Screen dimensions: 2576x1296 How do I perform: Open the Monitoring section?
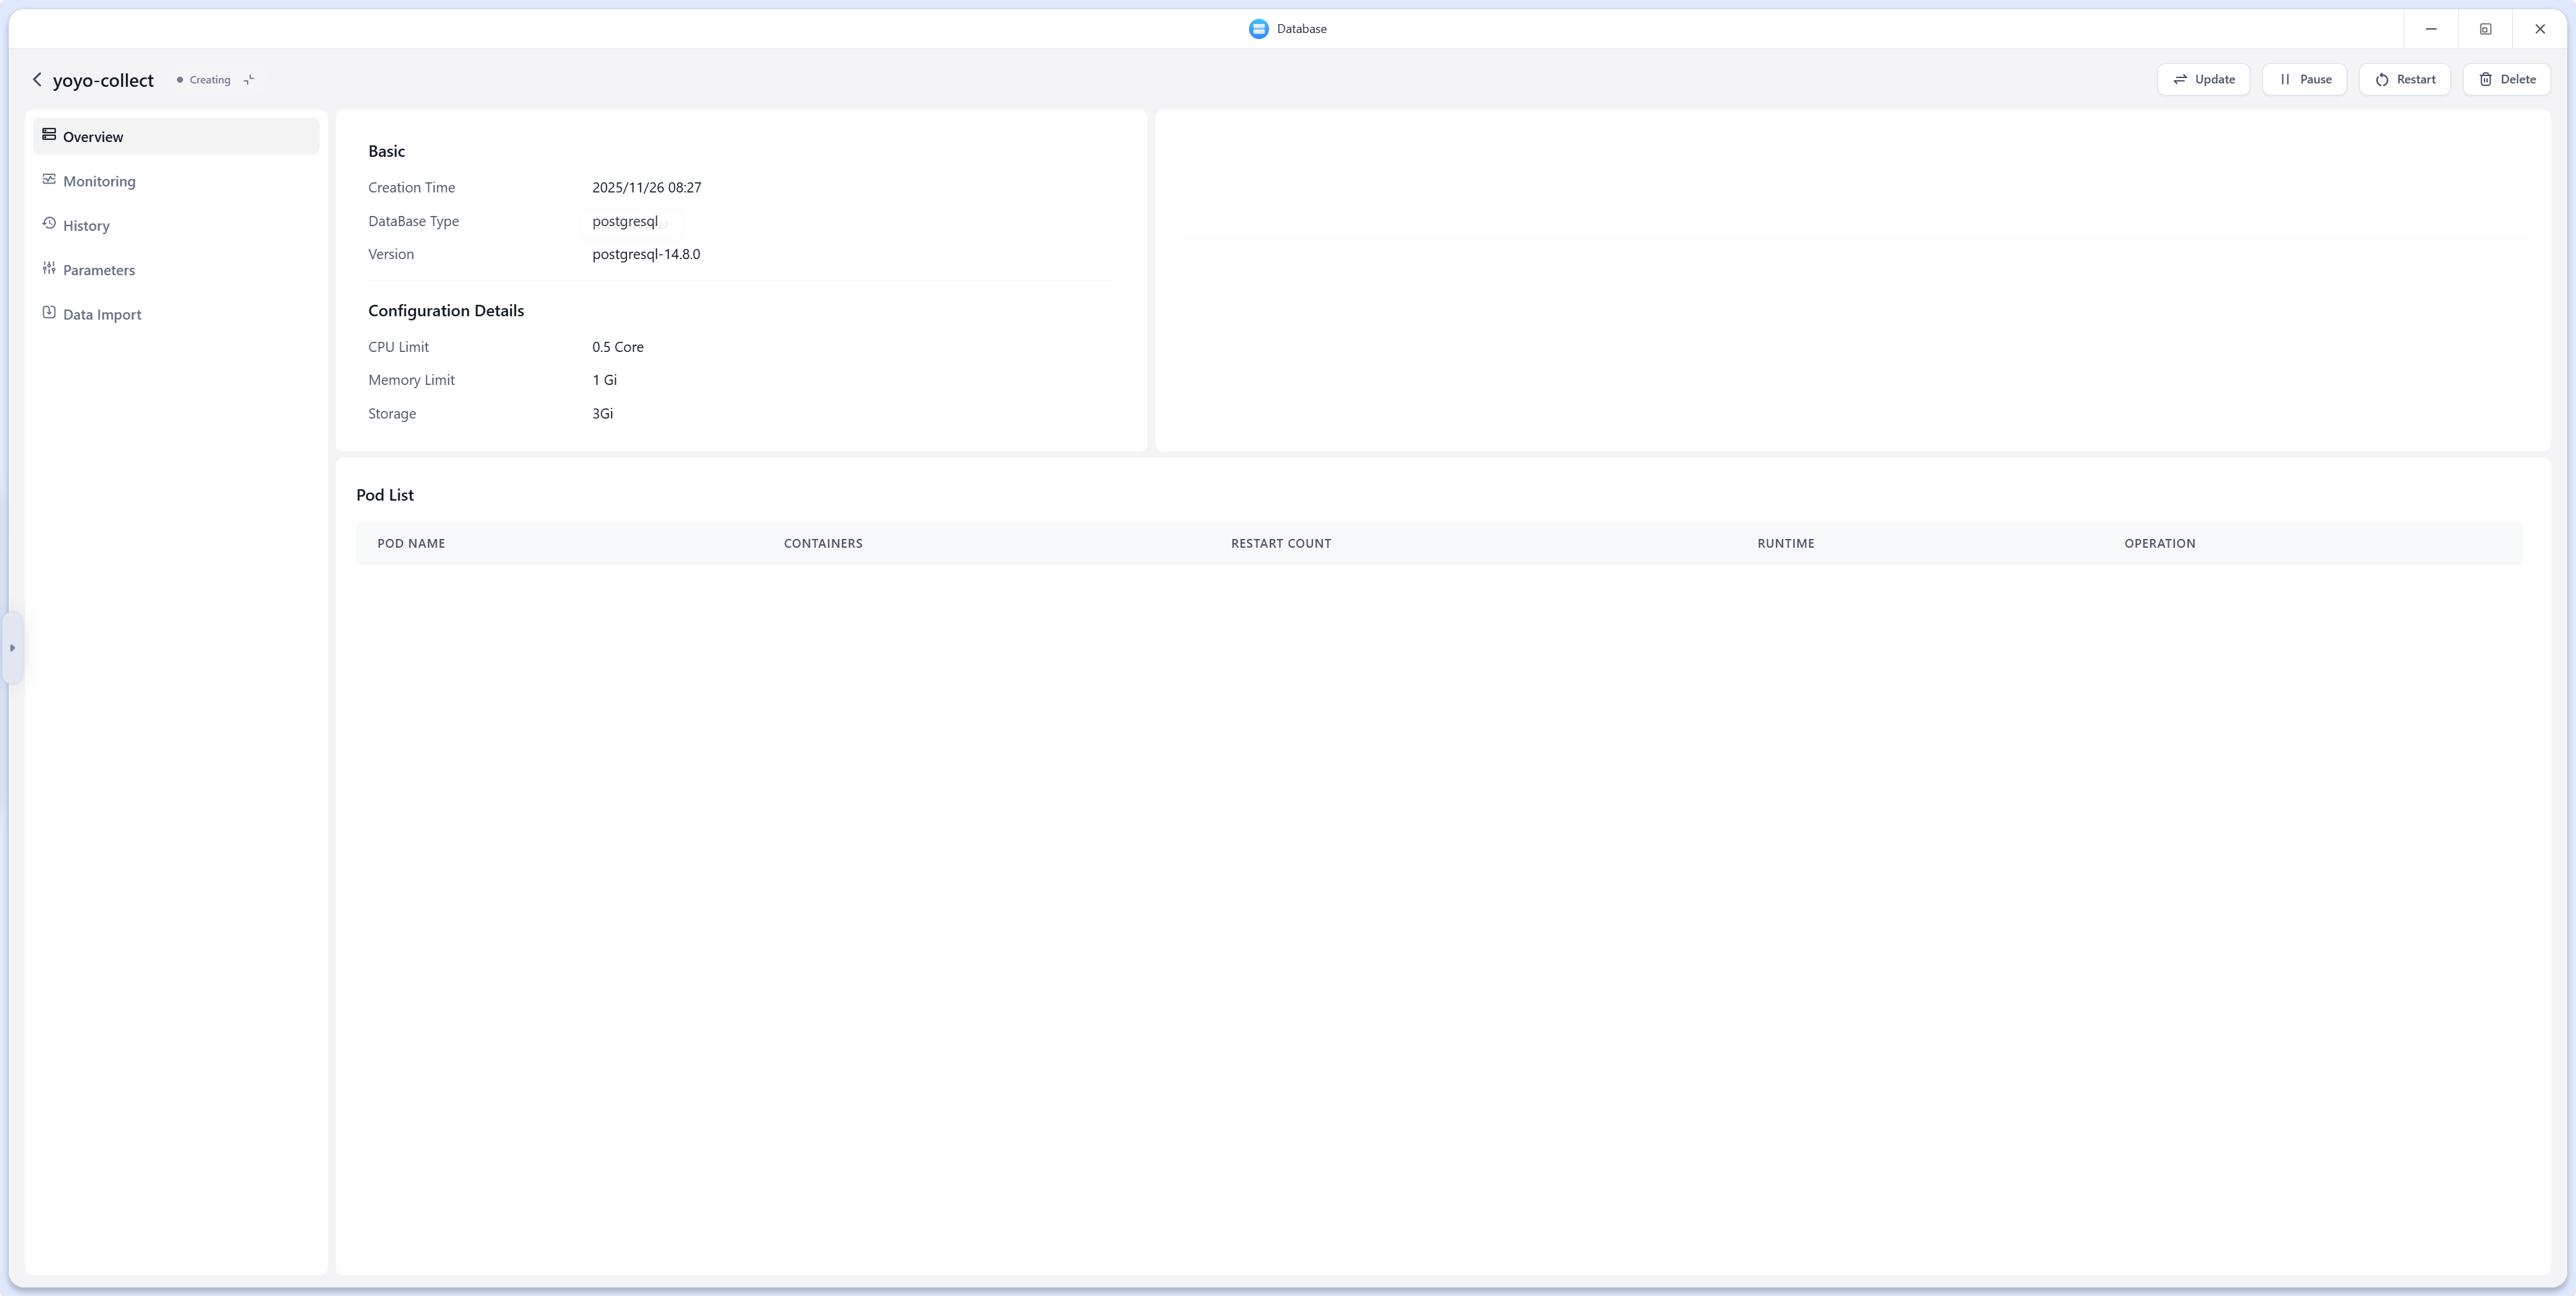point(98,181)
